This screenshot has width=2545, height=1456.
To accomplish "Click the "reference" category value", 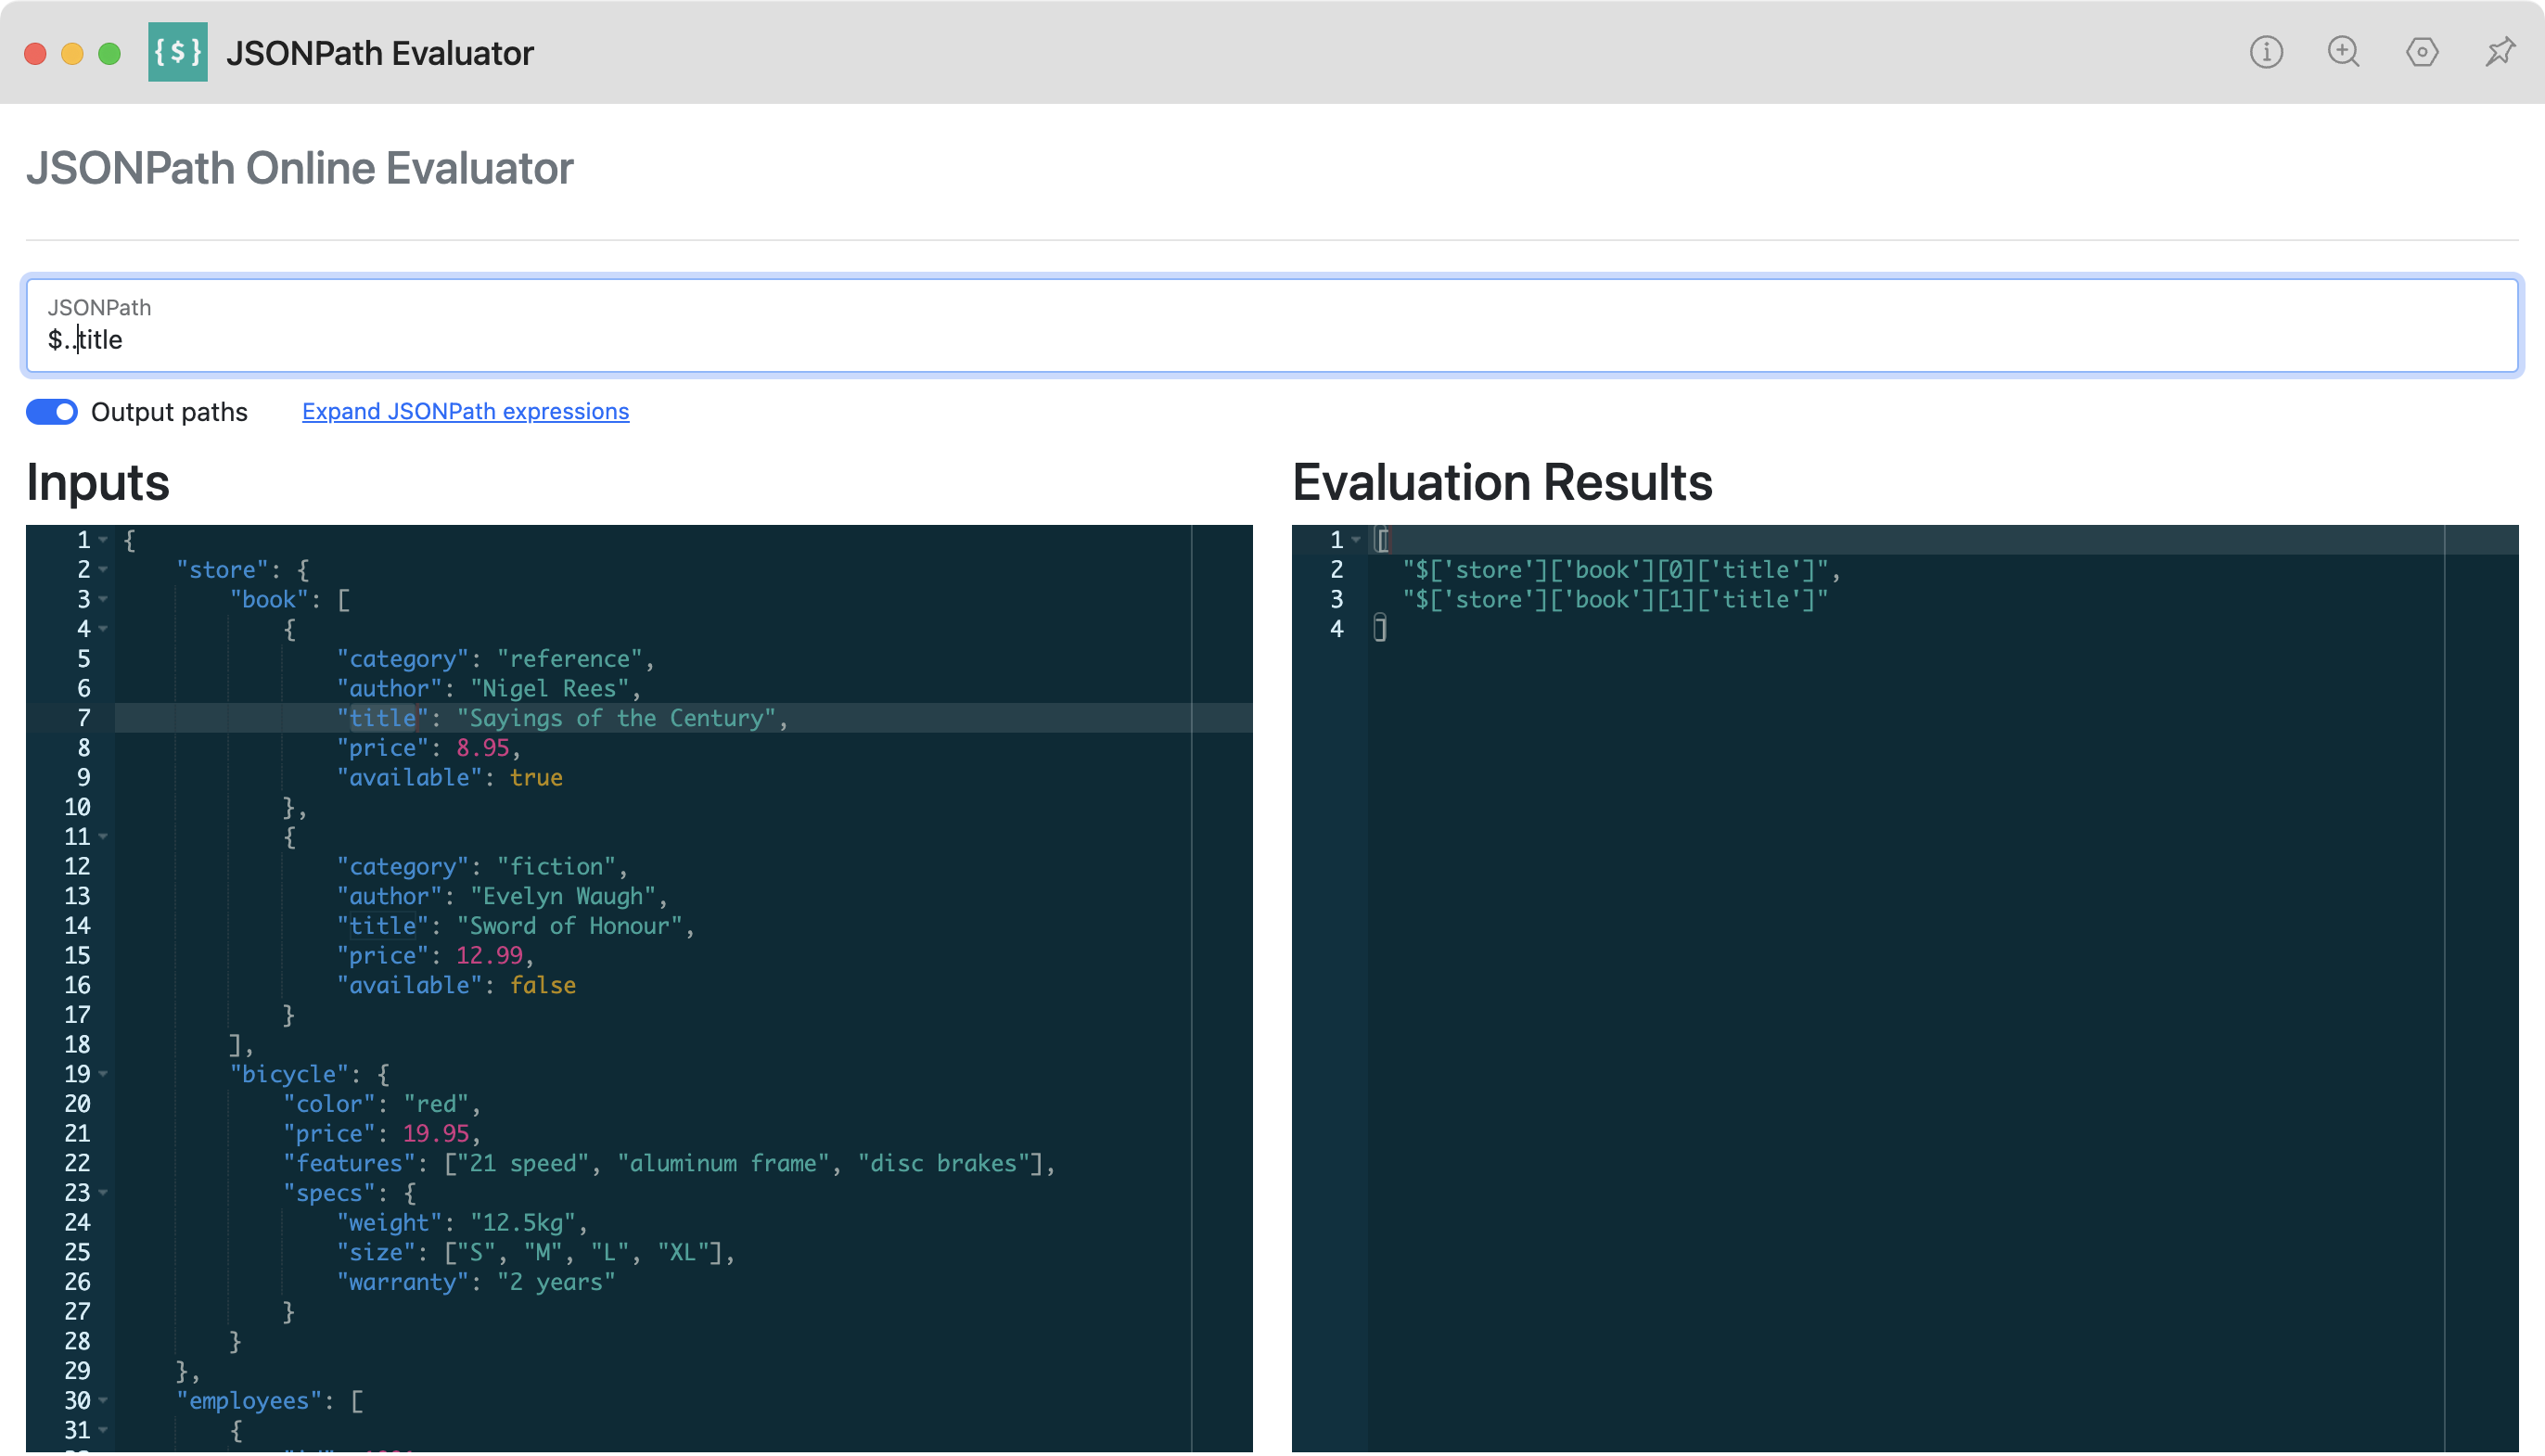I will (570, 659).
